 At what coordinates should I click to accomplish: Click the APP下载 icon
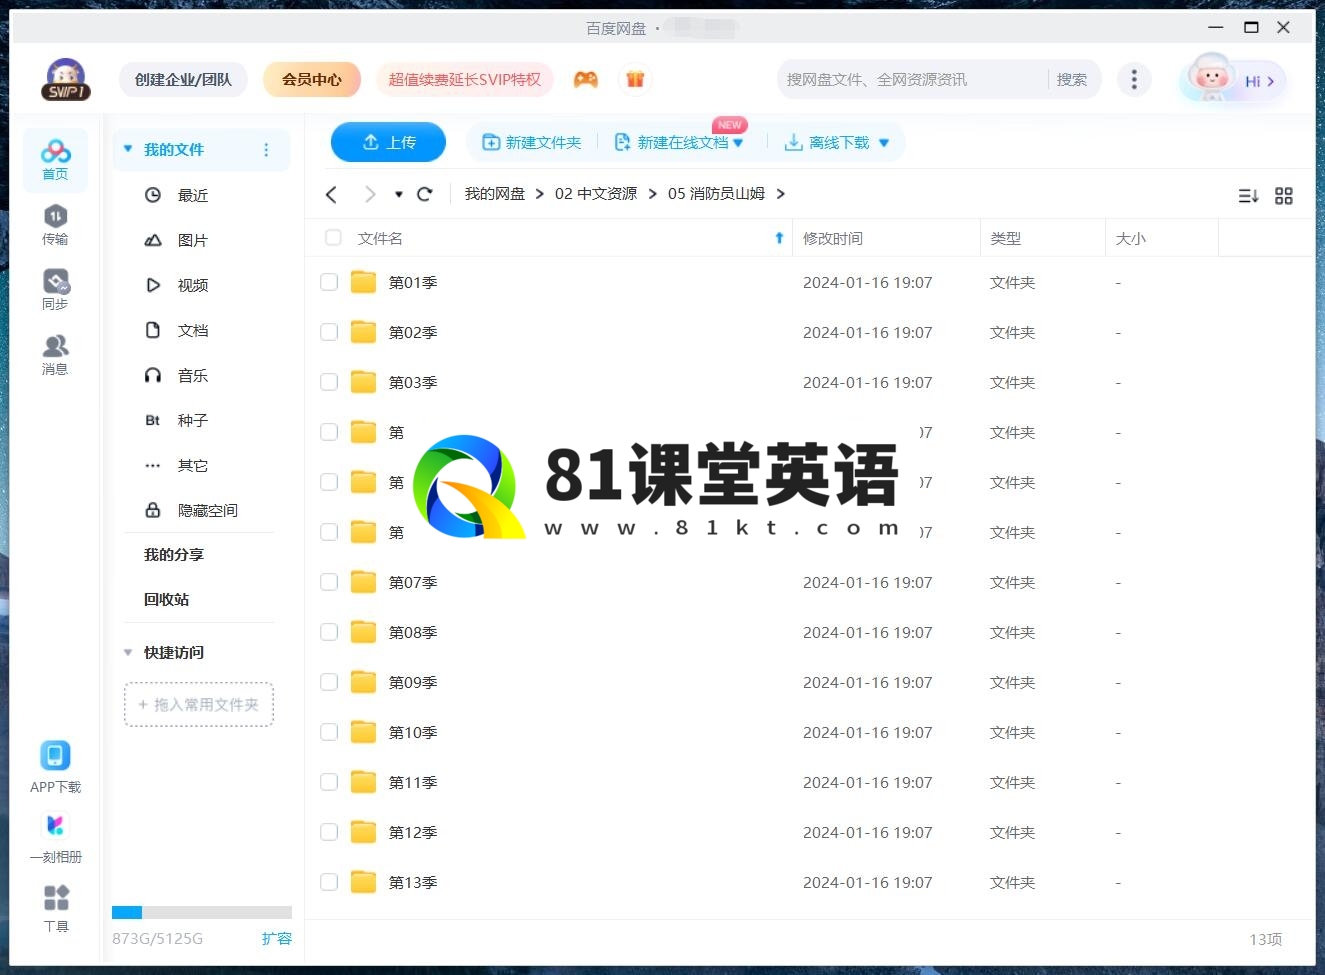55,755
